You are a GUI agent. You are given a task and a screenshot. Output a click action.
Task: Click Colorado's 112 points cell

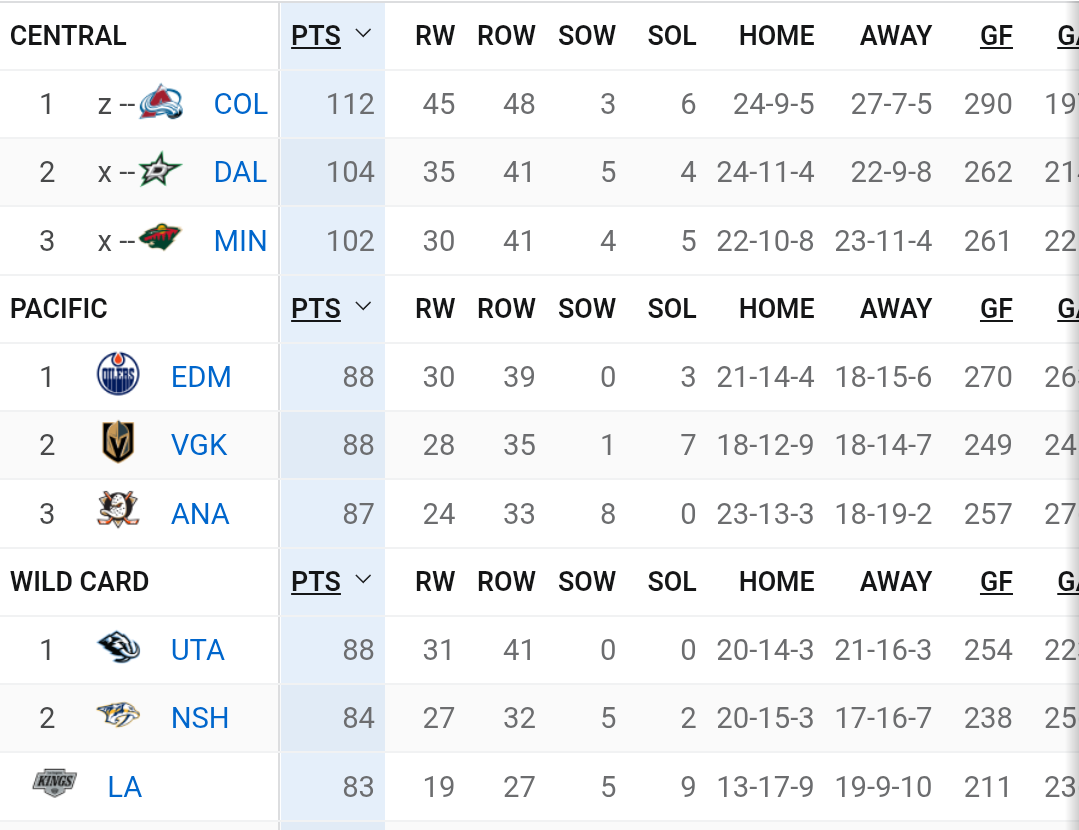click(x=349, y=104)
